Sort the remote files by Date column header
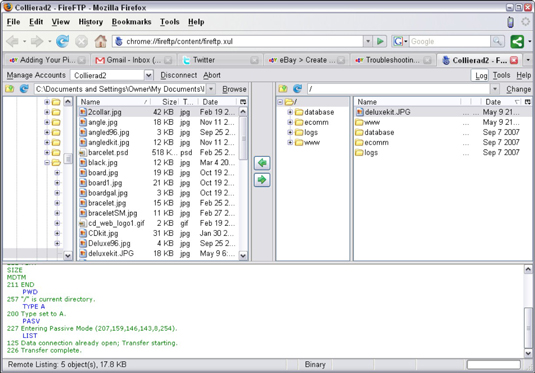Image resolution: width=535 pixels, height=373 pixels. click(x=502, y=102)
